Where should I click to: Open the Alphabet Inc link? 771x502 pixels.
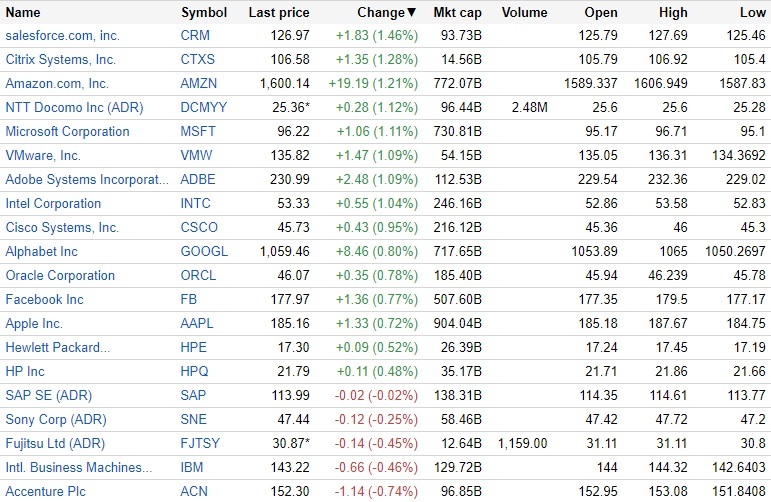coord(41,252)
